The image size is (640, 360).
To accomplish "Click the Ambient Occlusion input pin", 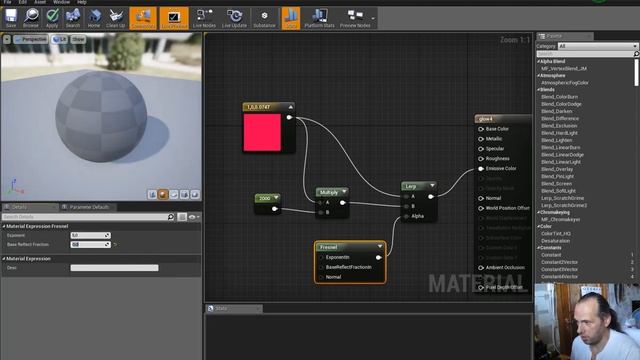I will point(481,268).
